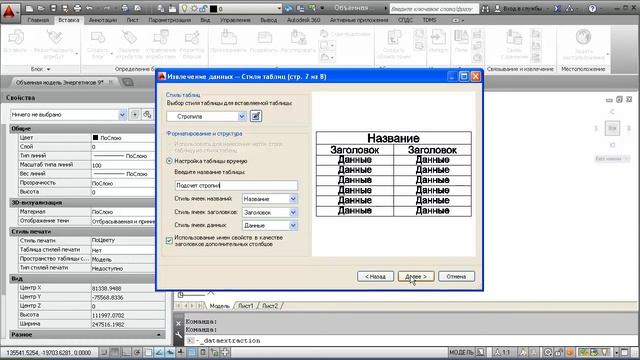Switch to the Управление ribbon tab

click(x=236, y=20)
